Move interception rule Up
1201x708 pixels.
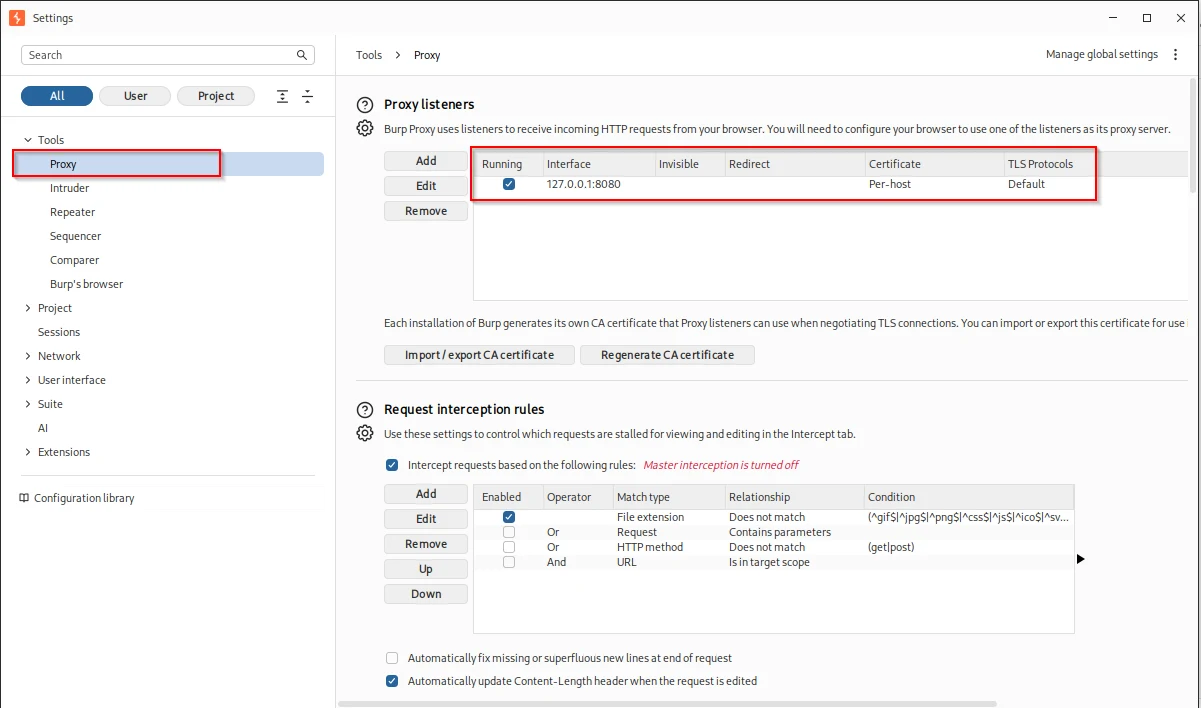[x=426, y=569]
